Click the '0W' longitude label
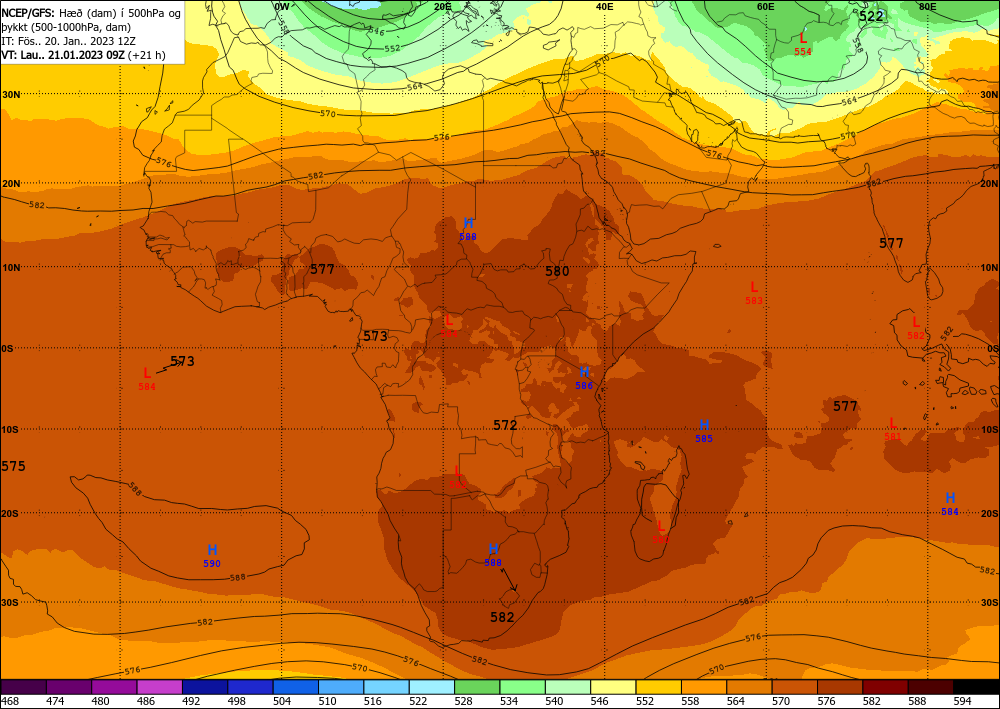The width and height of the screenshot is (1000, 709). [281, 6]
